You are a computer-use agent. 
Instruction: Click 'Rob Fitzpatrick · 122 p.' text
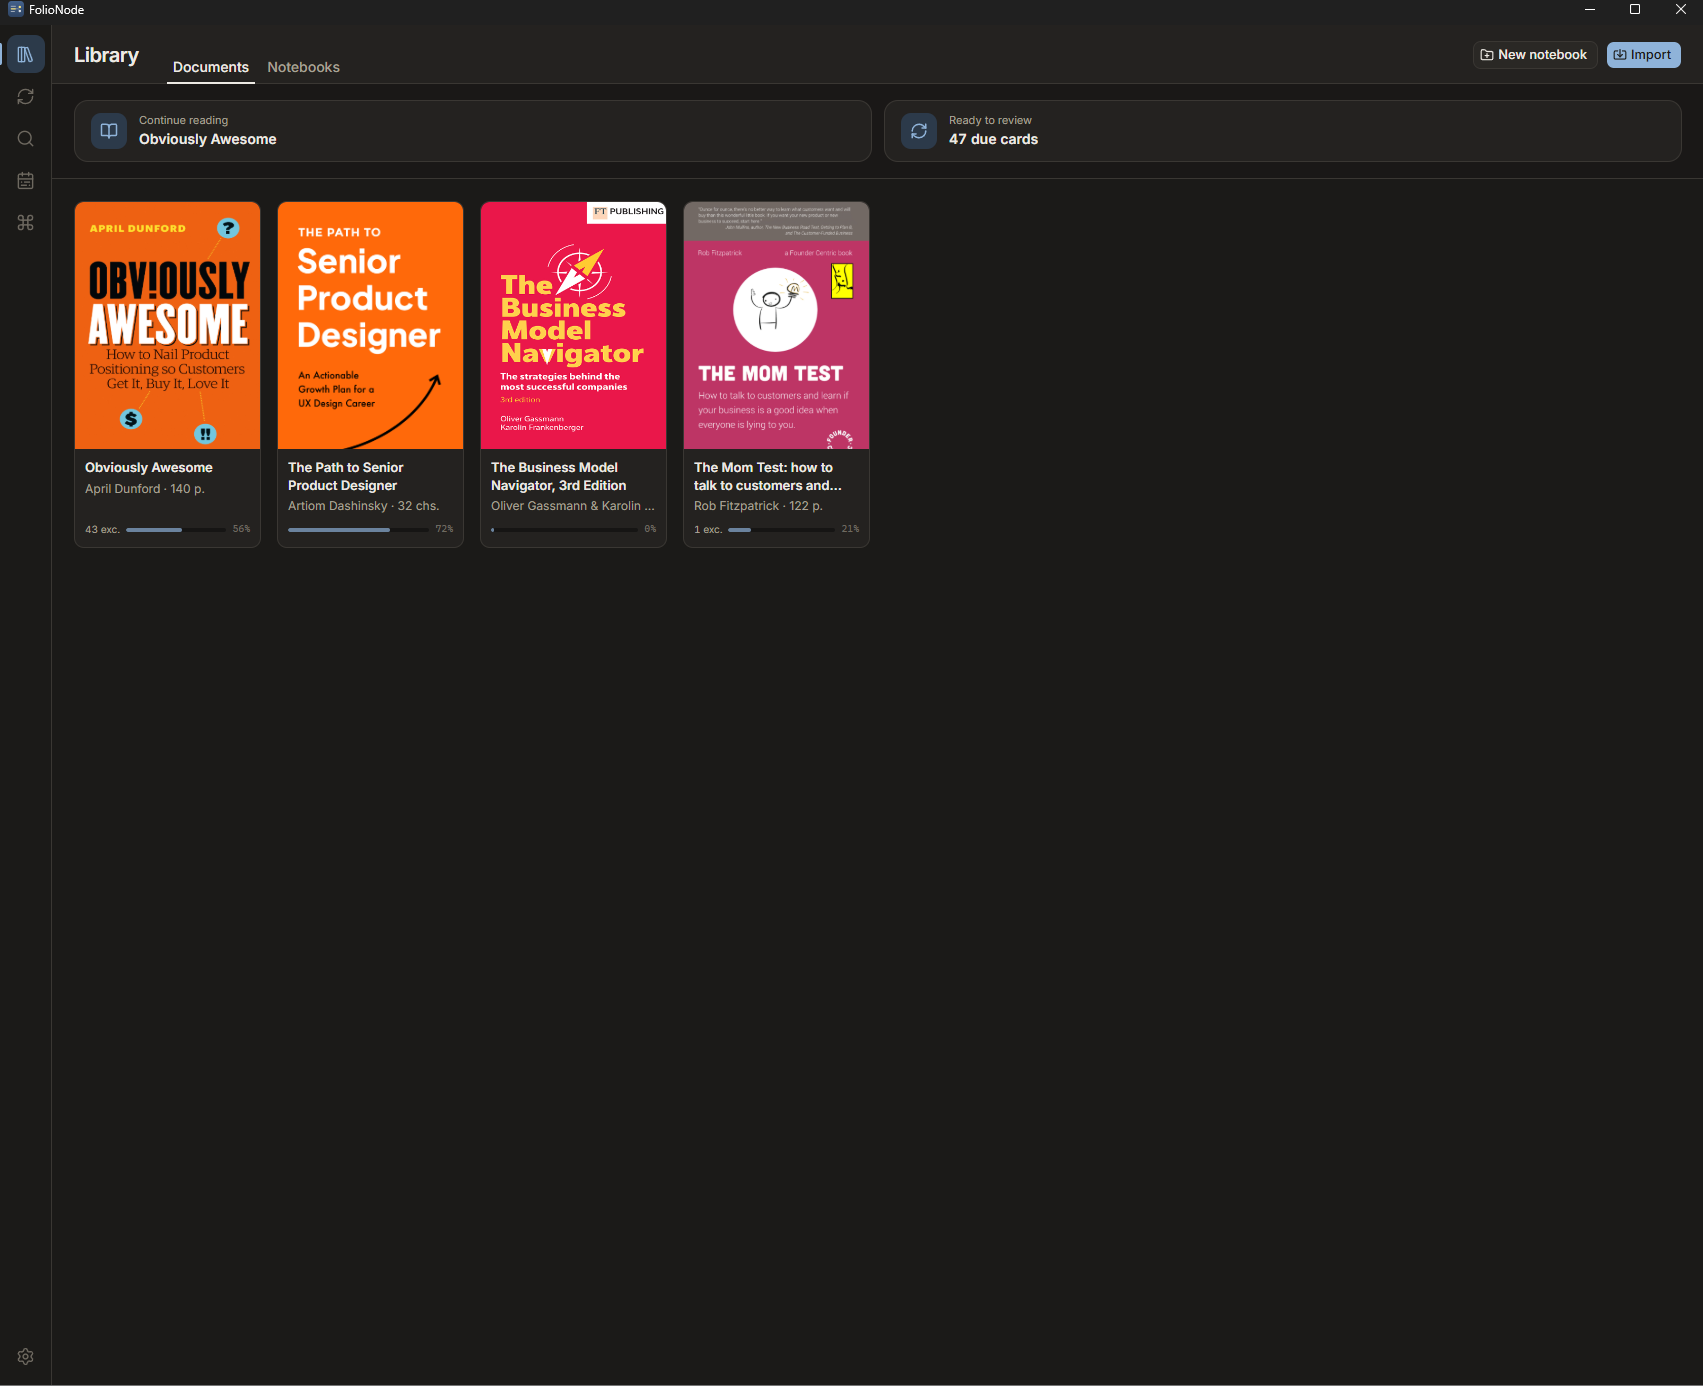point(759,506)
